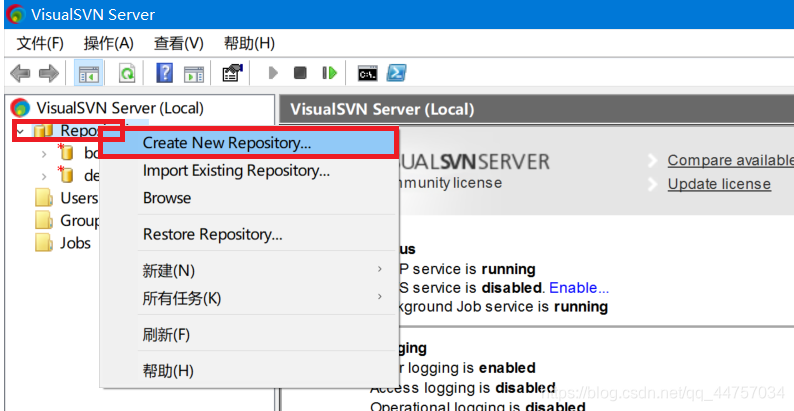Expand the second repository under Repositories
The image size is (794, 411).
(44, 176)
